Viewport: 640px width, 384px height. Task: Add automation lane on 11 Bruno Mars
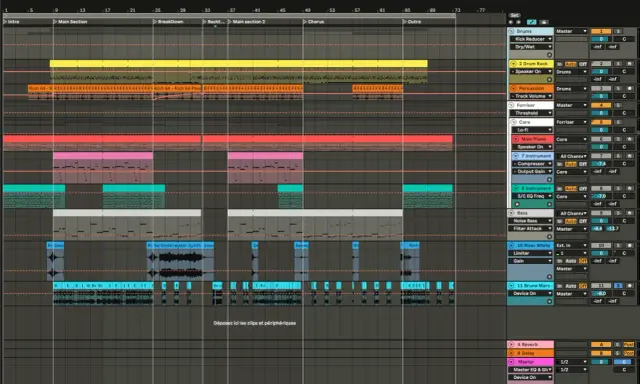[x=549, y=301]
